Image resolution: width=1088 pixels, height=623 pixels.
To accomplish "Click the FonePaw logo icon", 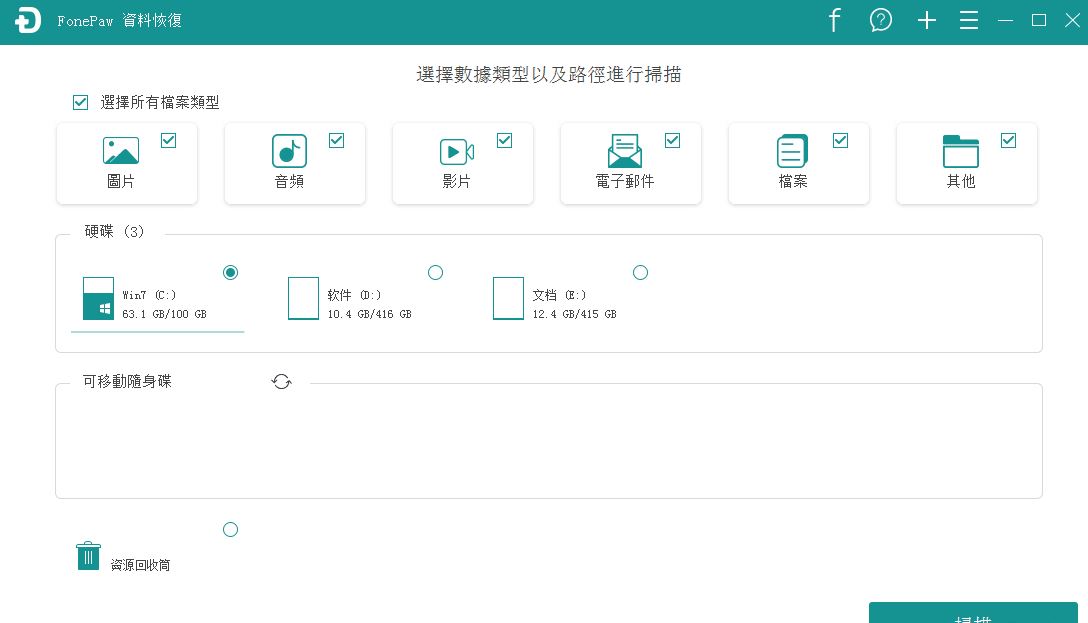I will coord(28,21).
